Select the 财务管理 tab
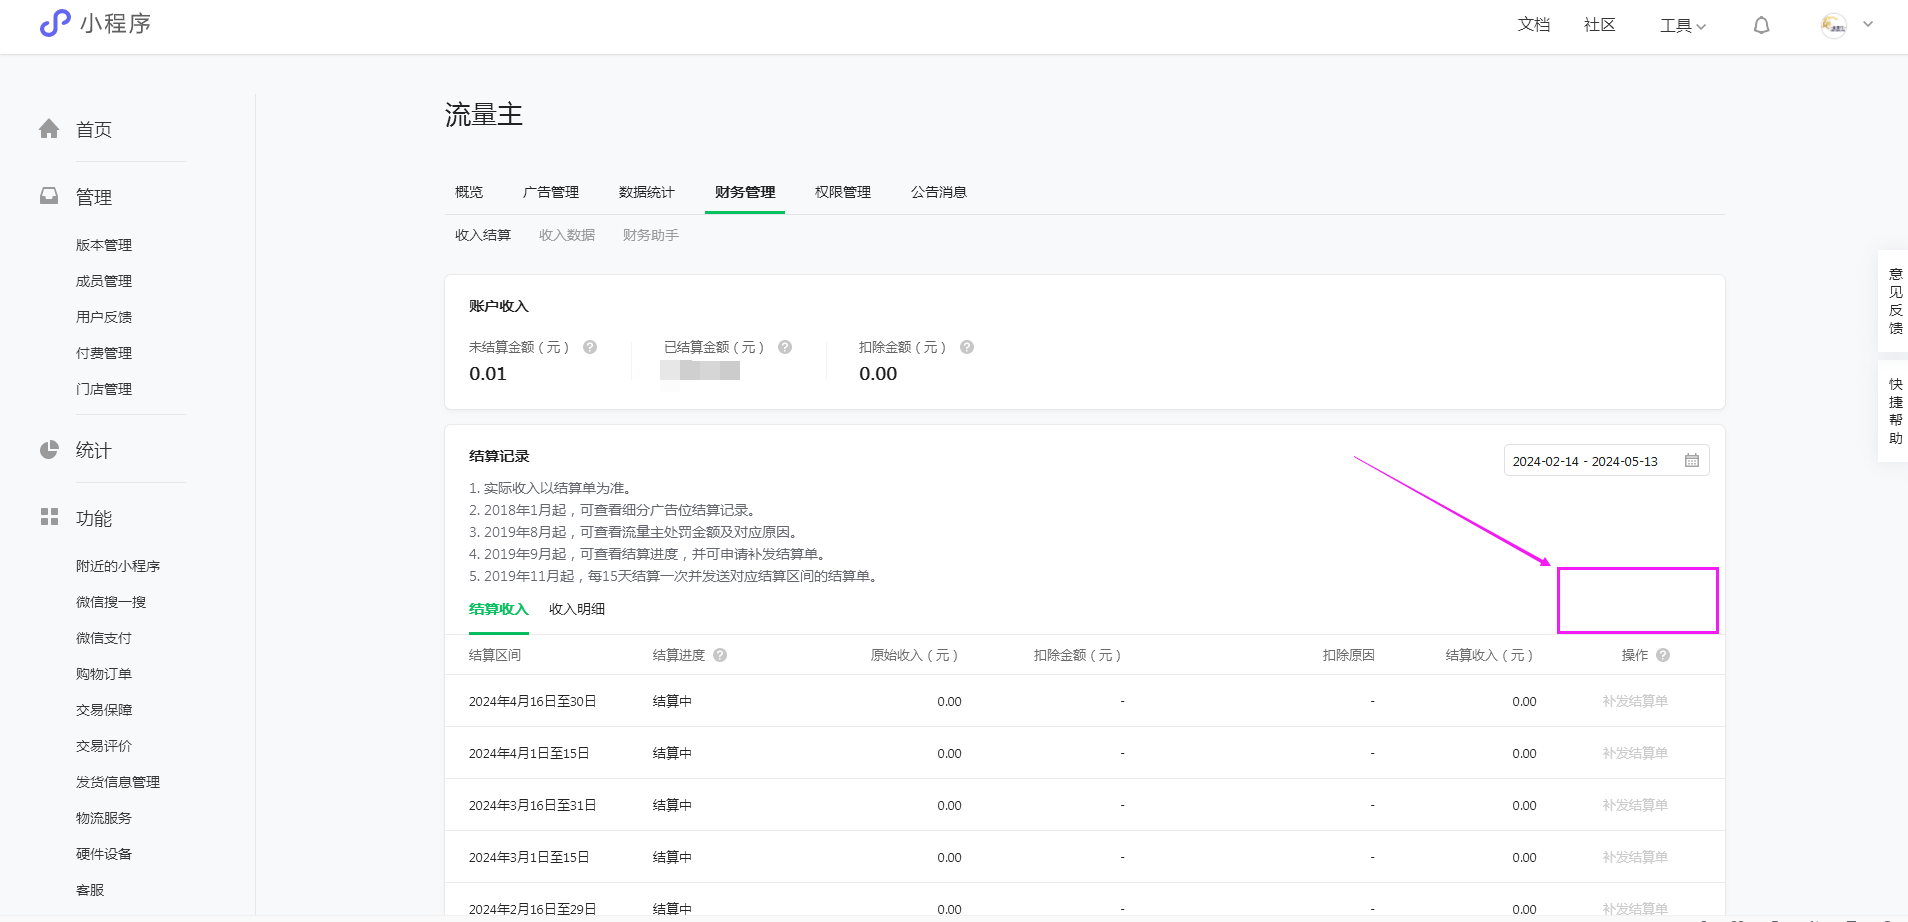 point(745,192)
